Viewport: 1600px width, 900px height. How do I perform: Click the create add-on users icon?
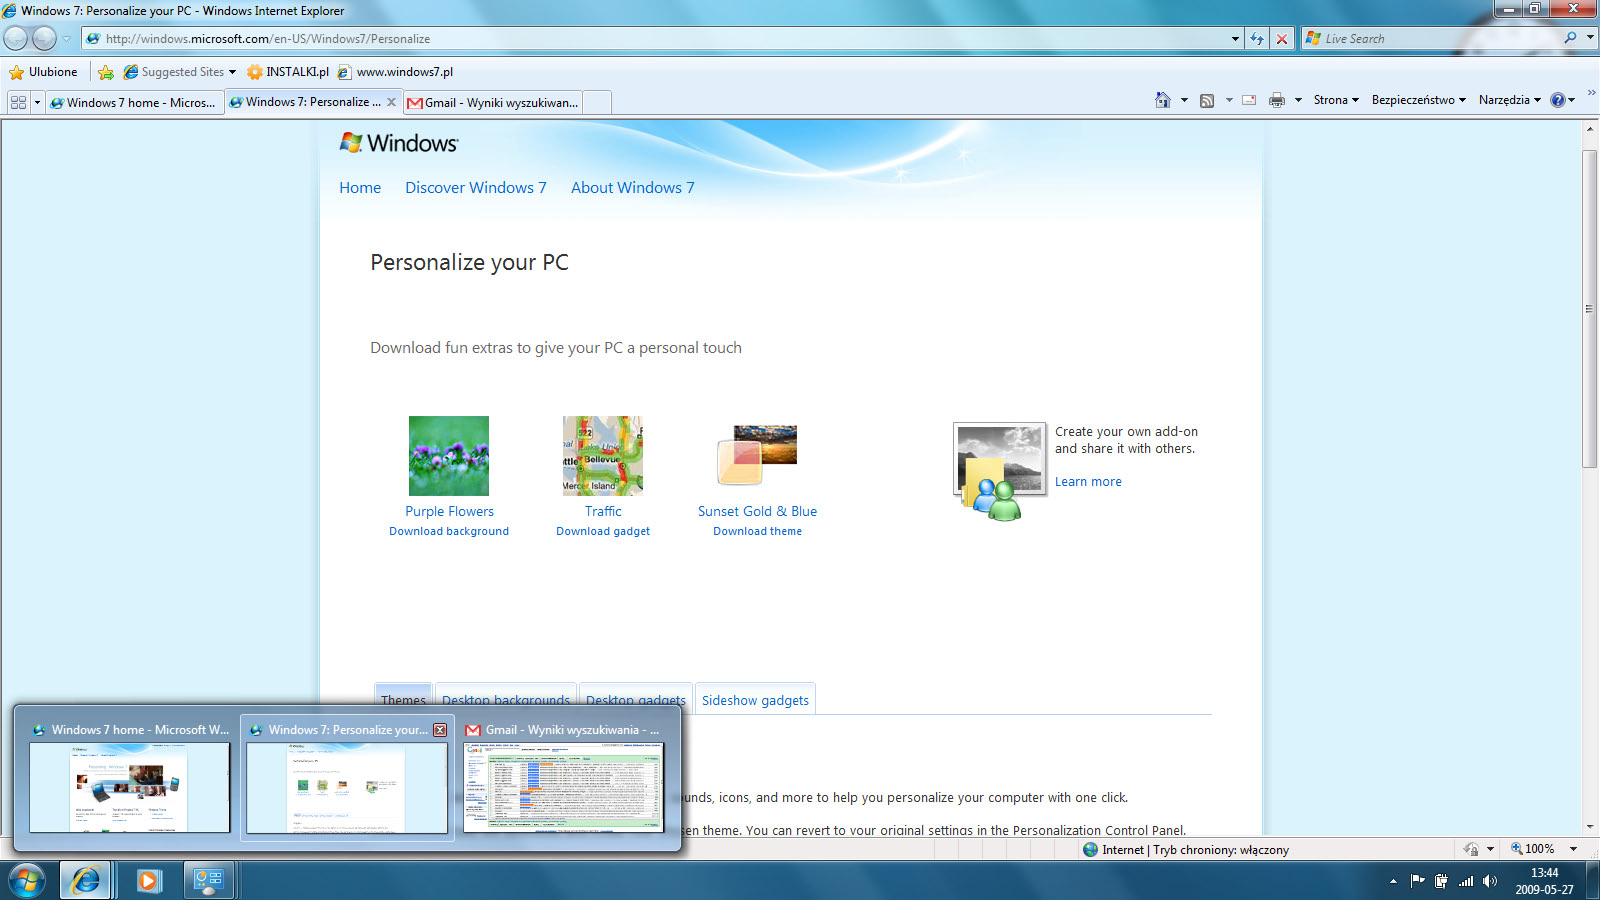[1000, 472]
